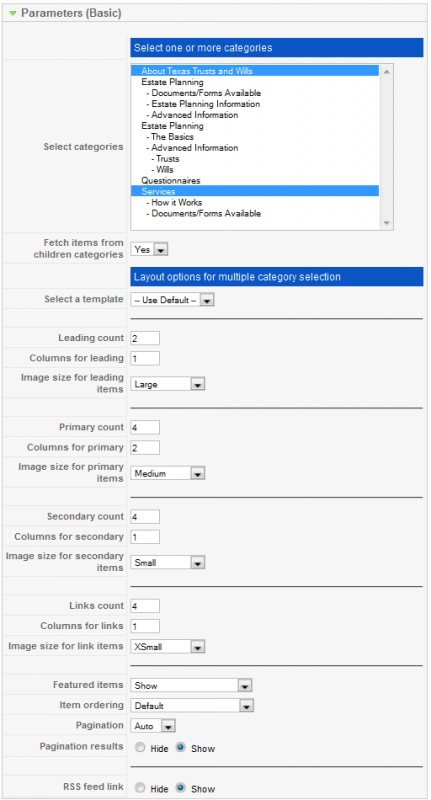The height and width of the screenshot is (800, 431).
Task: Click the Columns for primary field
Action: 145,447
